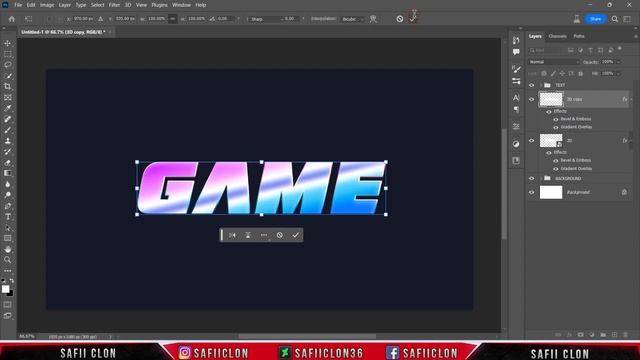Select the Brush tool

8,130
